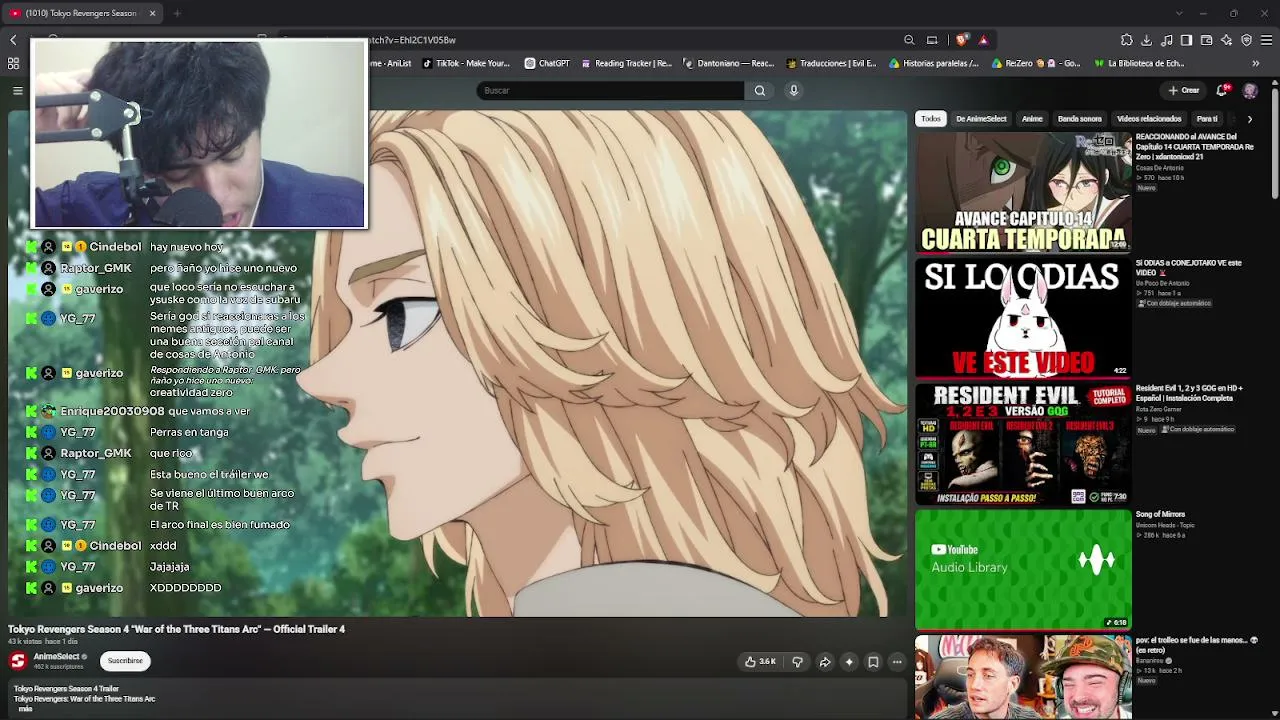Open 'Si ODIAS a CONEJOTAKO' video title
This screenshot has width=1280, height=720.
click(x=1189, y=267)
